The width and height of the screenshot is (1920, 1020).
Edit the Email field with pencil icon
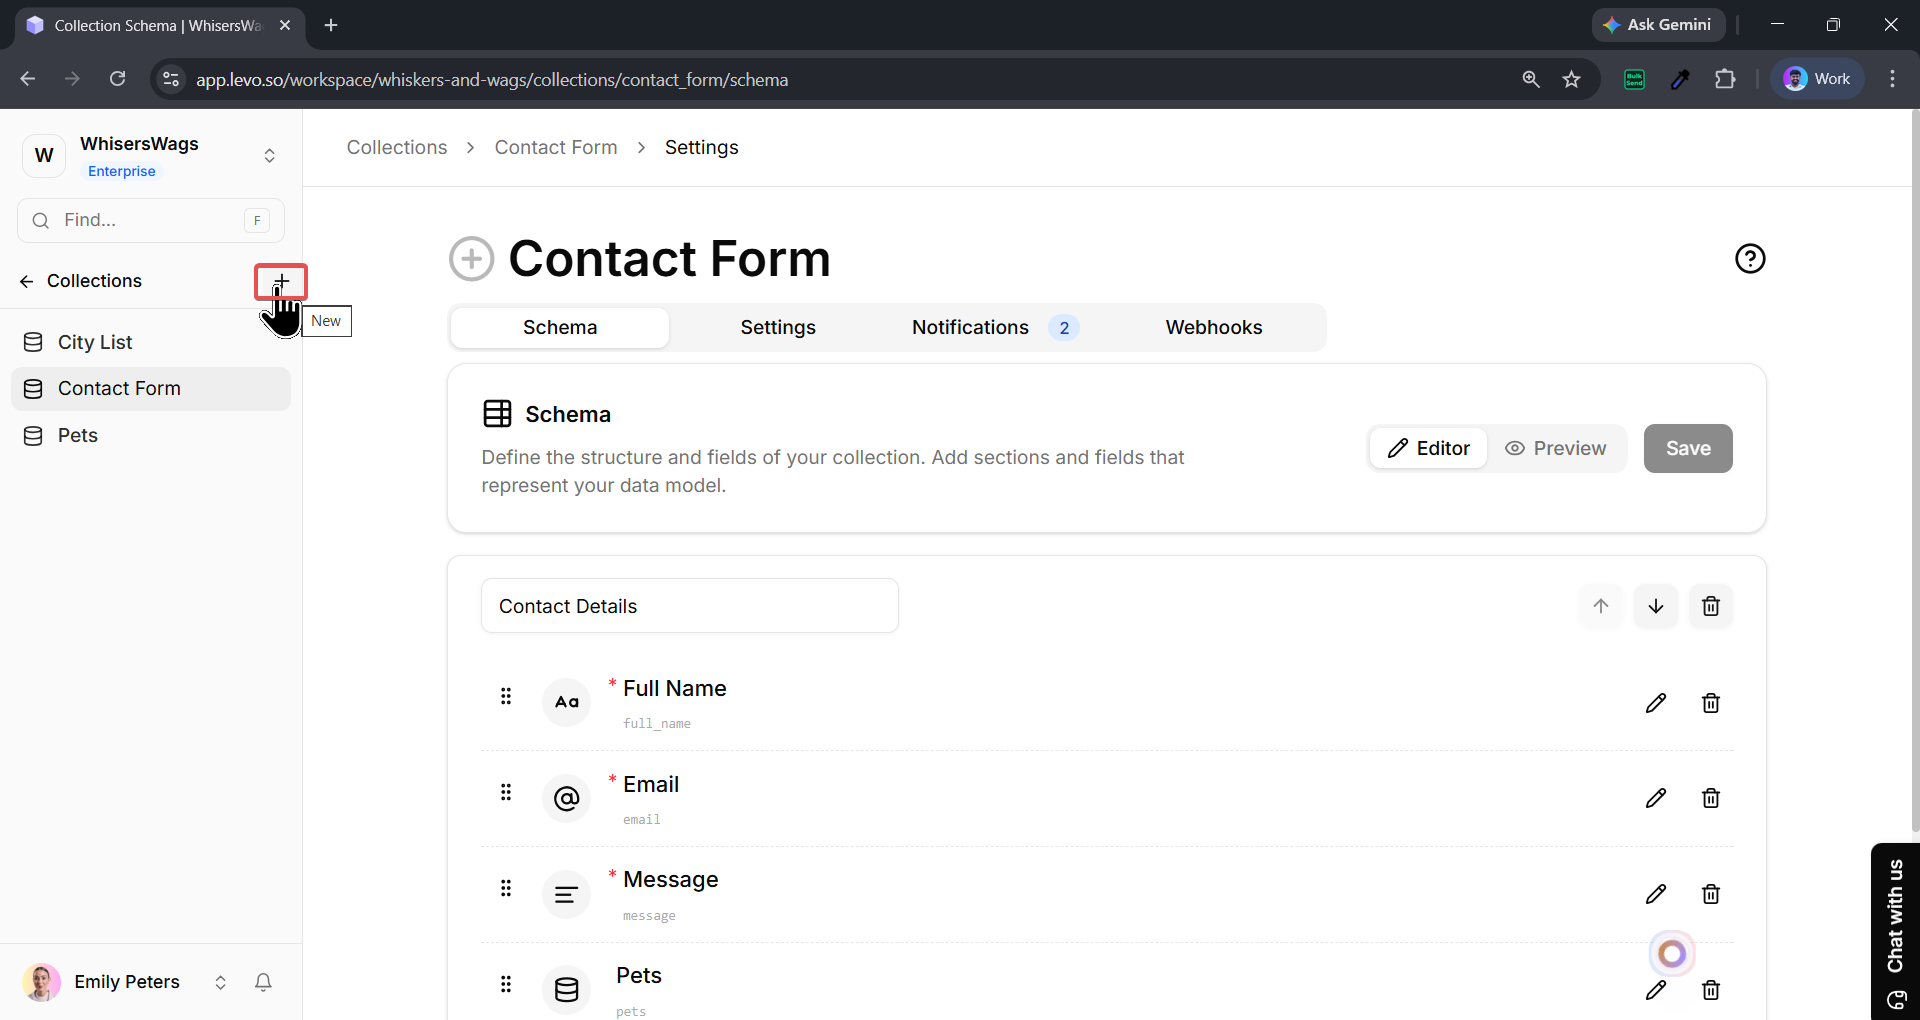pos(1655,798)
